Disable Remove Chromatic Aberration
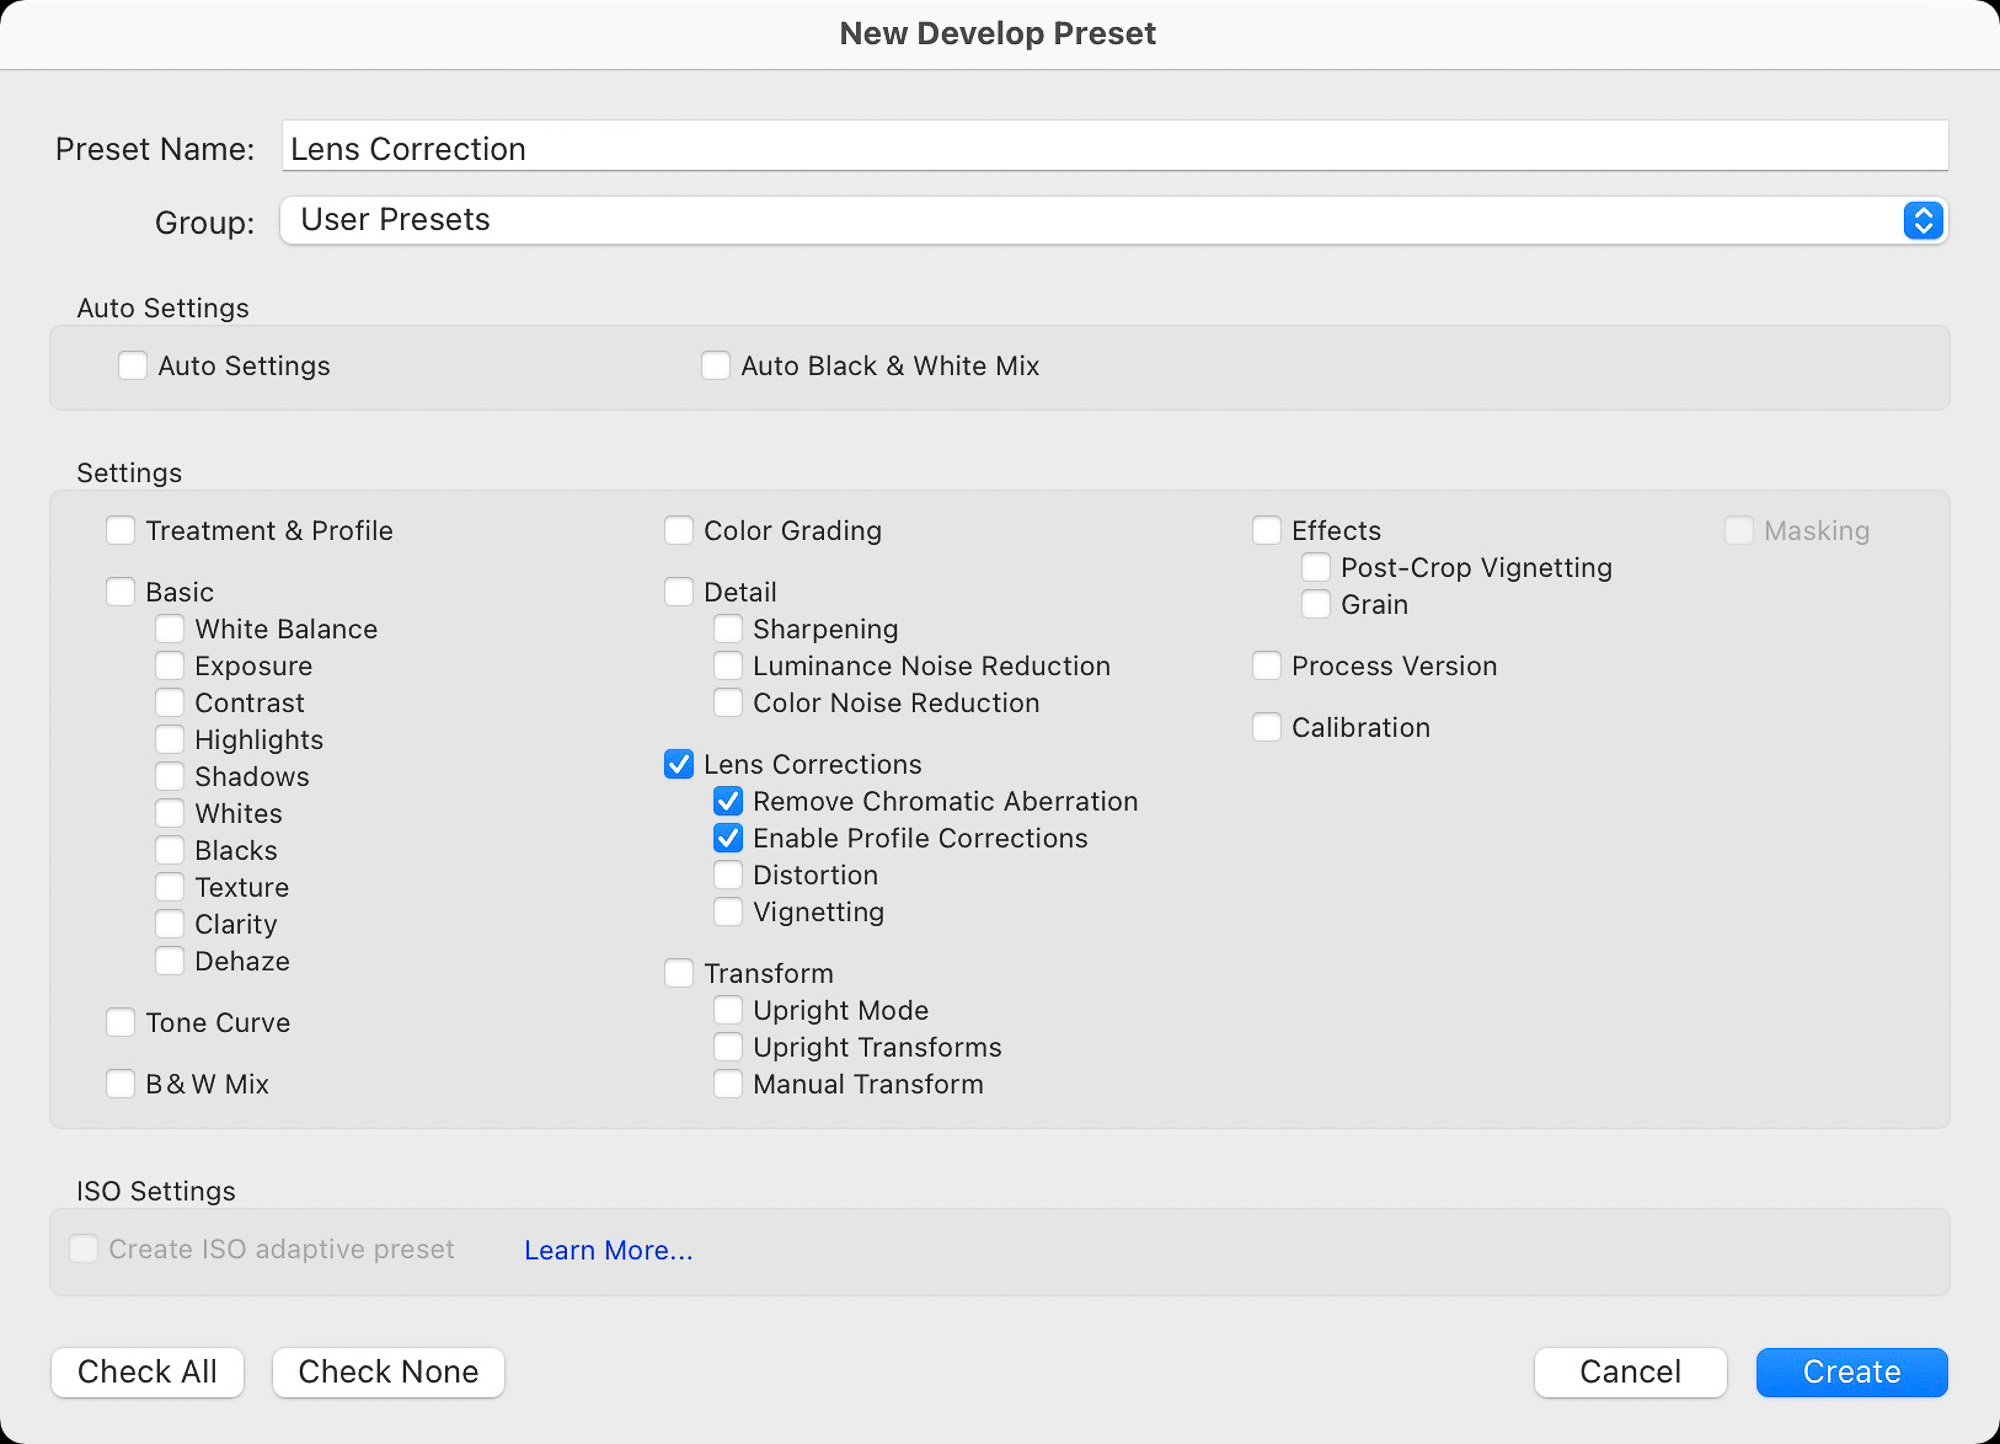Image resolution: width=2000 pixels, height=1444 pixels. pos(728,800)
